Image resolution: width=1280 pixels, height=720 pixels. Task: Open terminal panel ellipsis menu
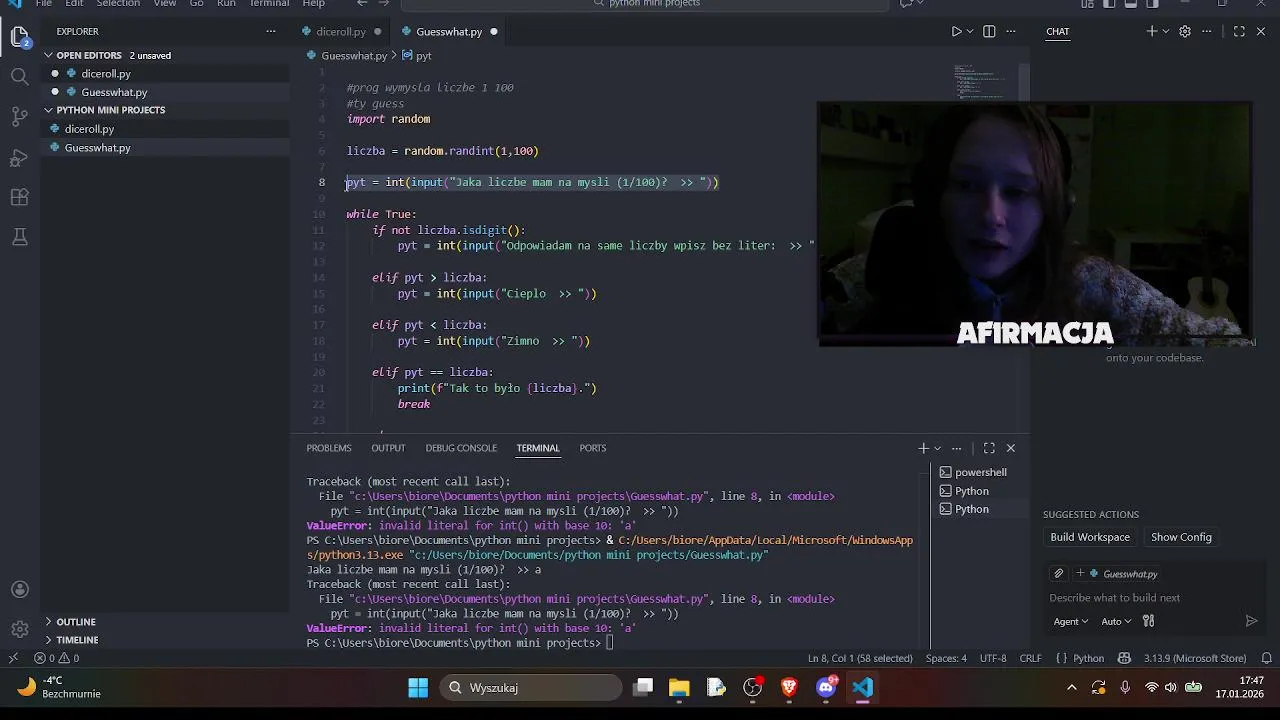coord(957,448)
